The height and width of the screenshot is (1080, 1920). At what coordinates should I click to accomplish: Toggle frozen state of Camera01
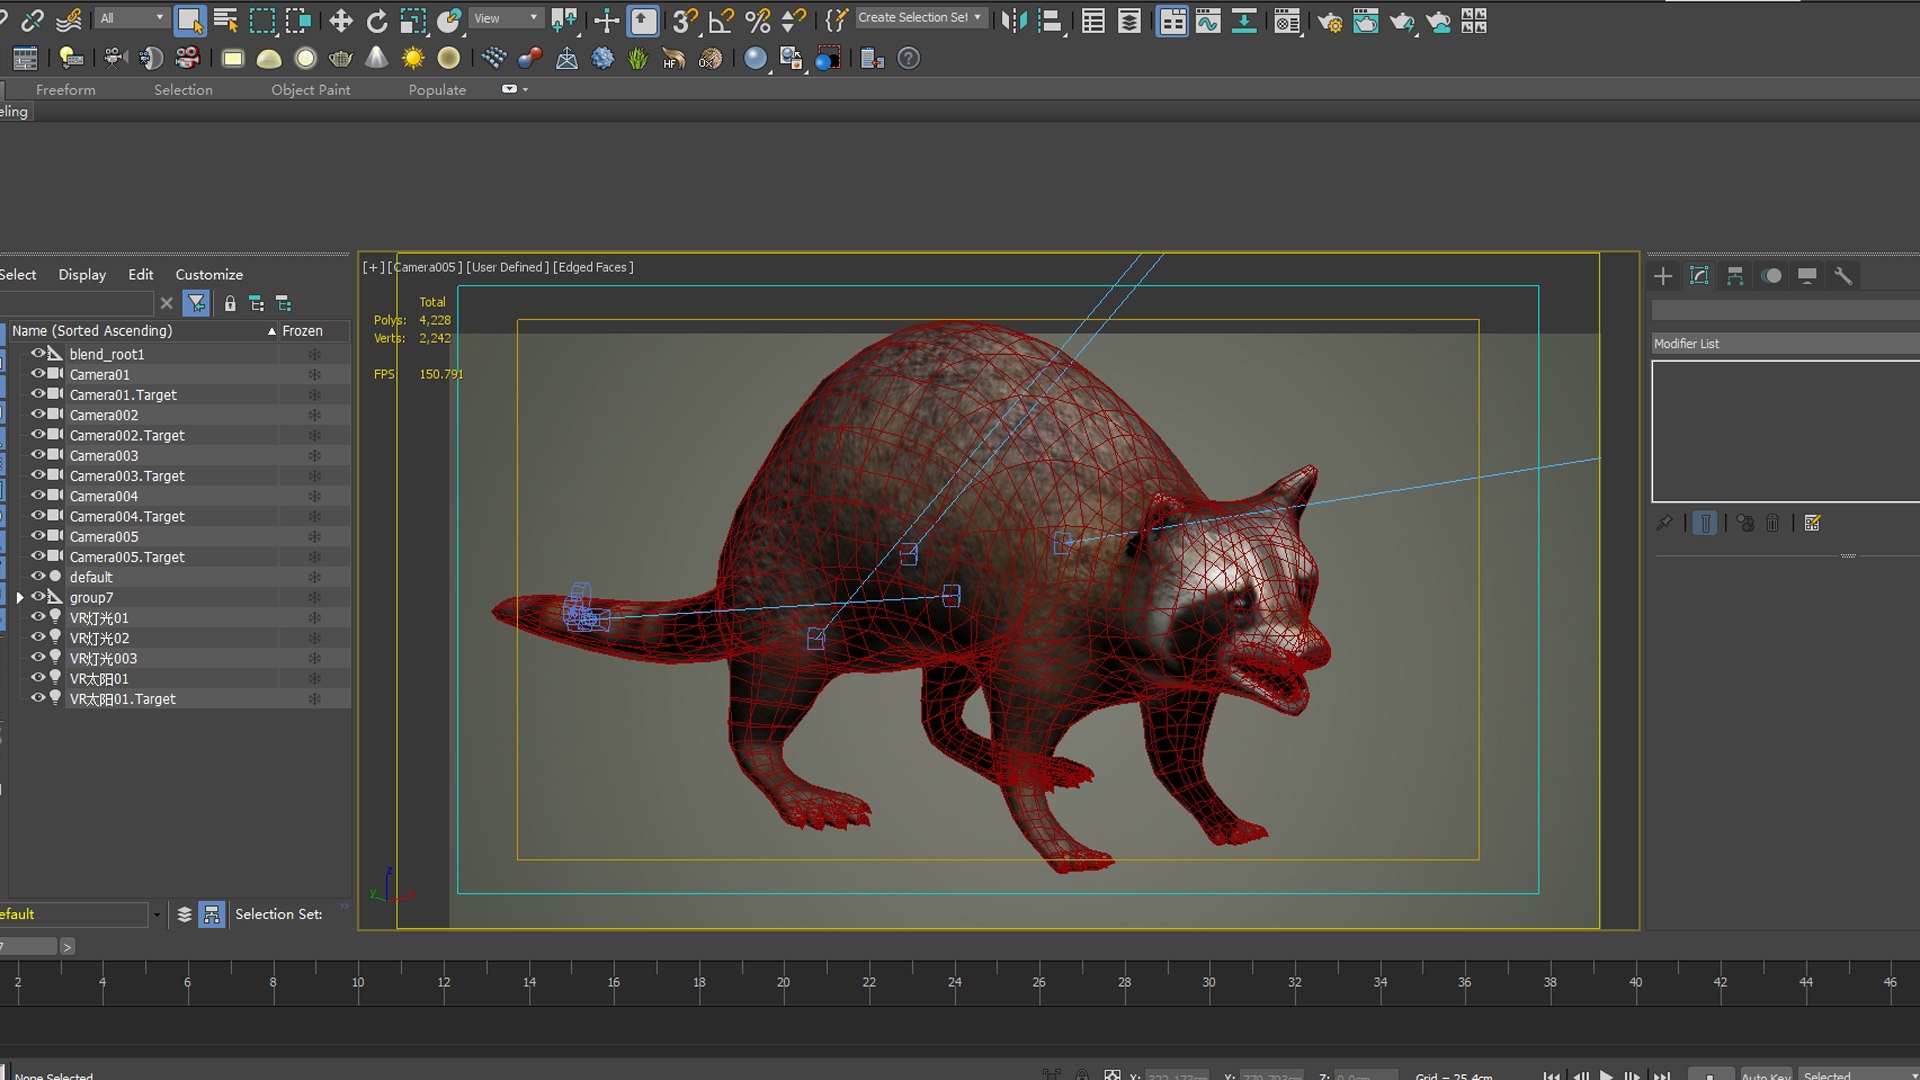[314, 374]
